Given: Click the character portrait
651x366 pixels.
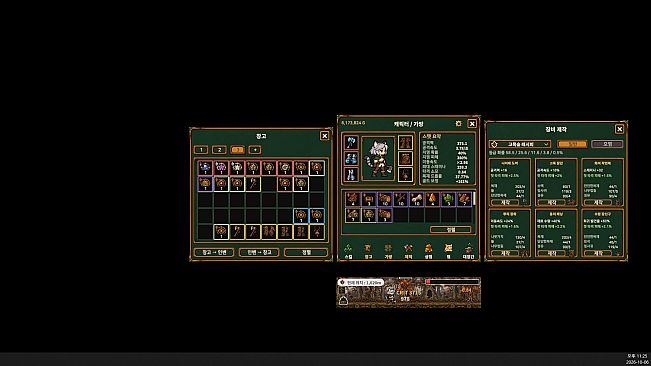Looking at the screenshot, I should tap(378, 159).
